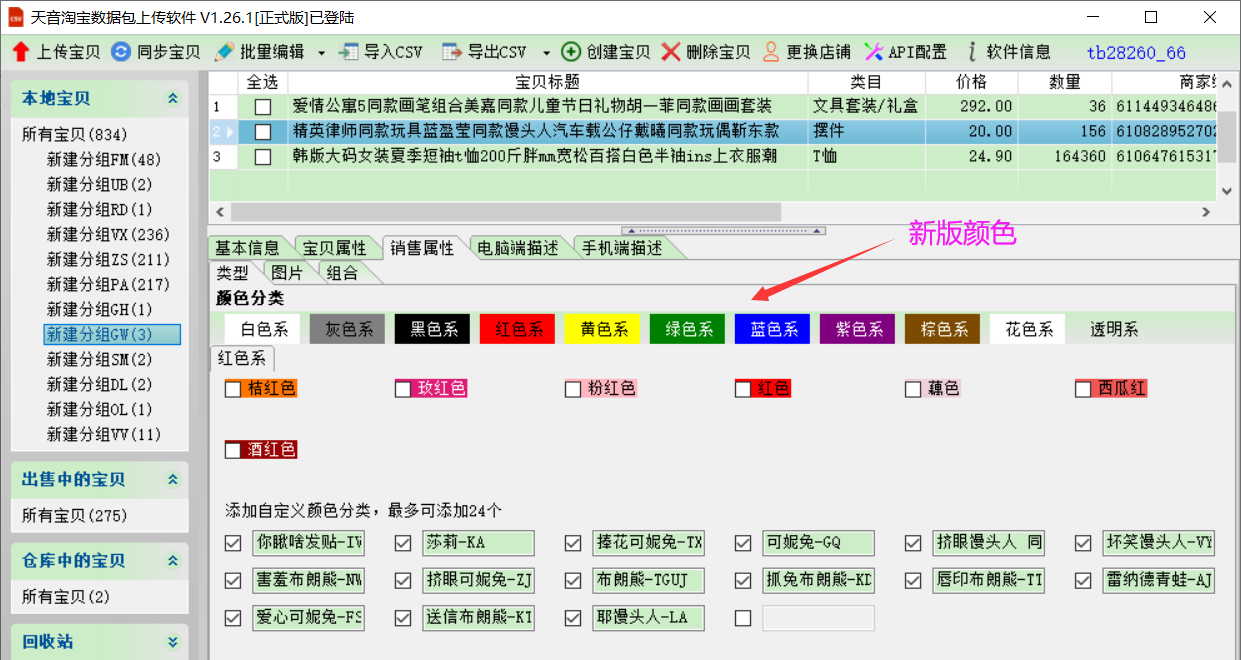Click the 导入CSV import icon
The width and height of the screenshot is (1241, 660).
point(349,52)
